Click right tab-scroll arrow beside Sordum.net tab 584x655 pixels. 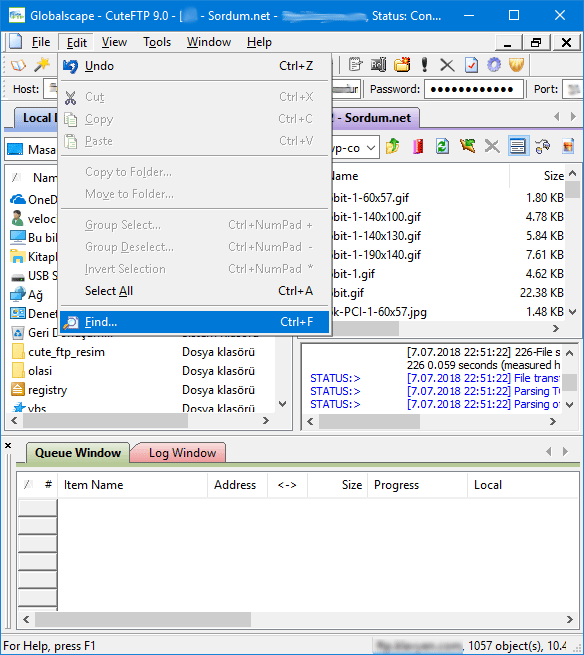pos(573,117)
